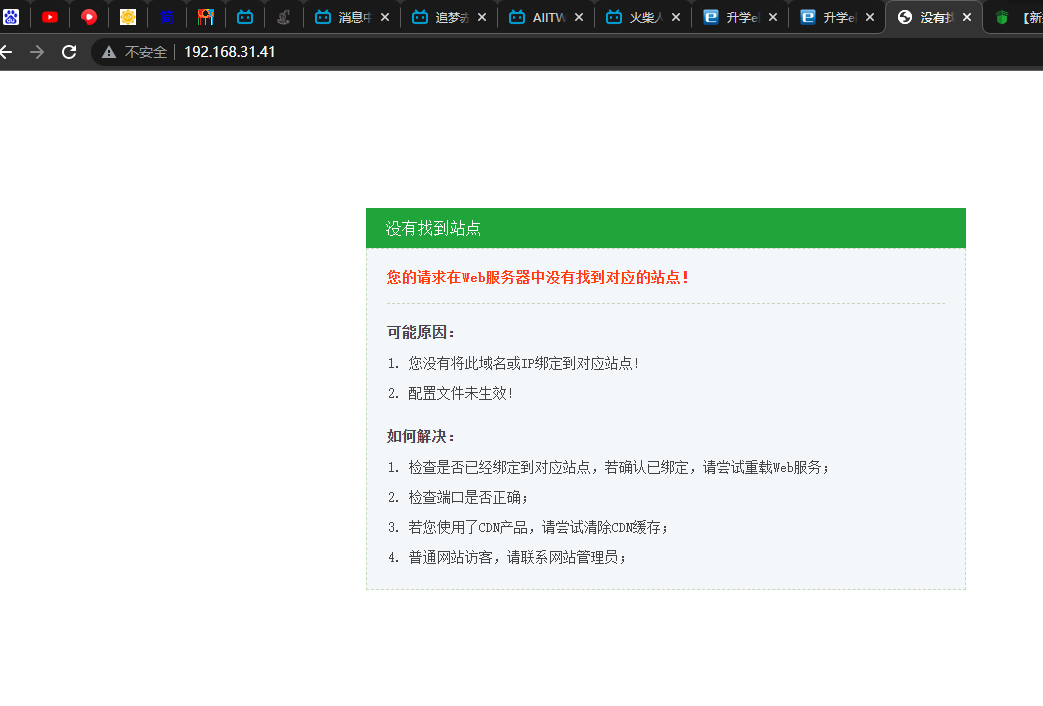Click the 不安全 security warning indicator
Screen dimensions: 1043x706
tap(134, 52)
